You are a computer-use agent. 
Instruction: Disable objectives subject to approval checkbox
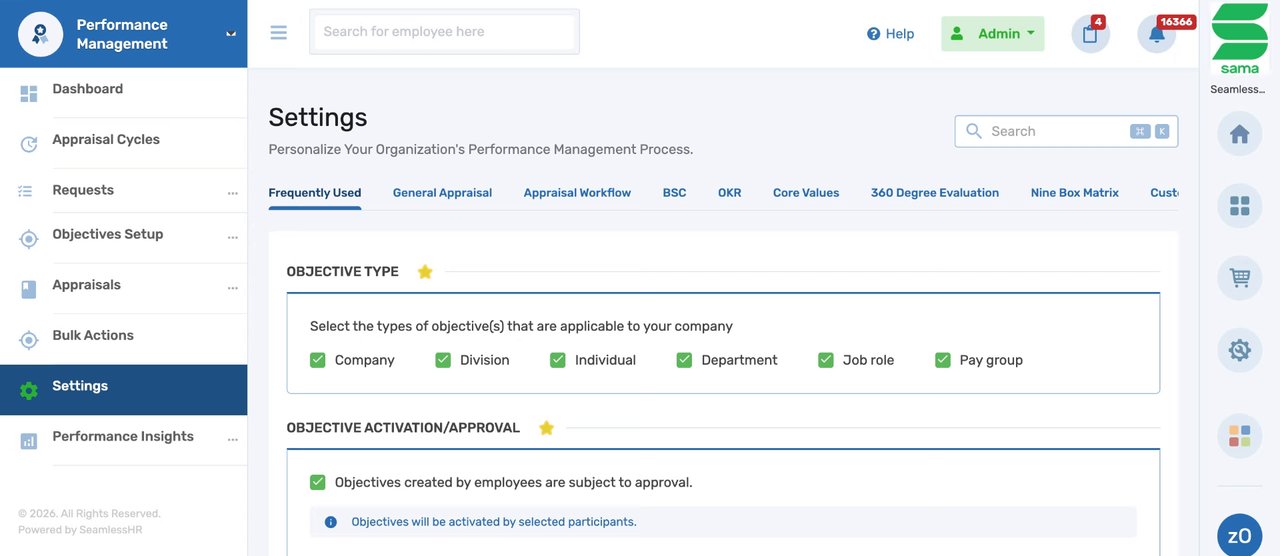(318, 482)
